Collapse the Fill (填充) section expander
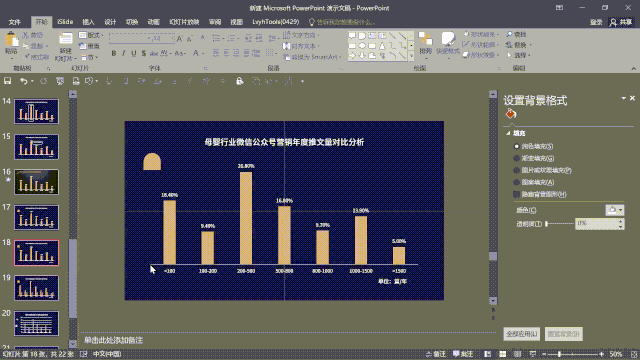640x360 pixels. [x=508, y=133]
